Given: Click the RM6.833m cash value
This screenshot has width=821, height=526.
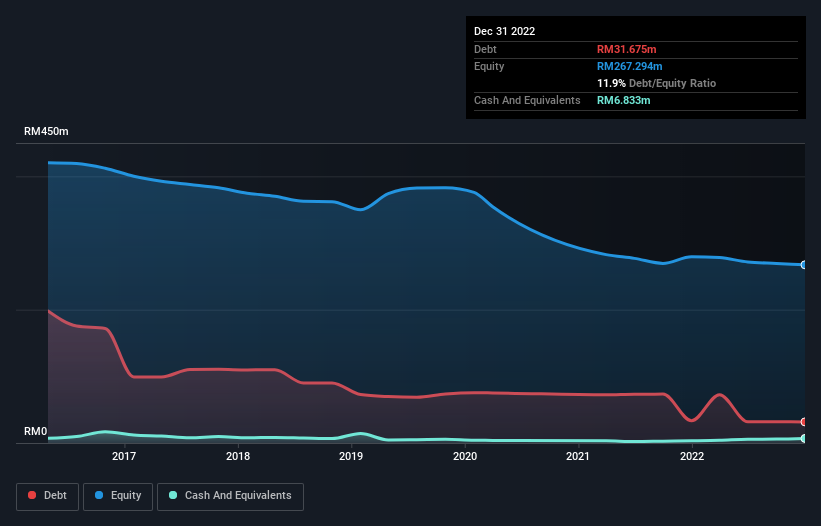Looking at the screenshot, I should pos(623,100).
